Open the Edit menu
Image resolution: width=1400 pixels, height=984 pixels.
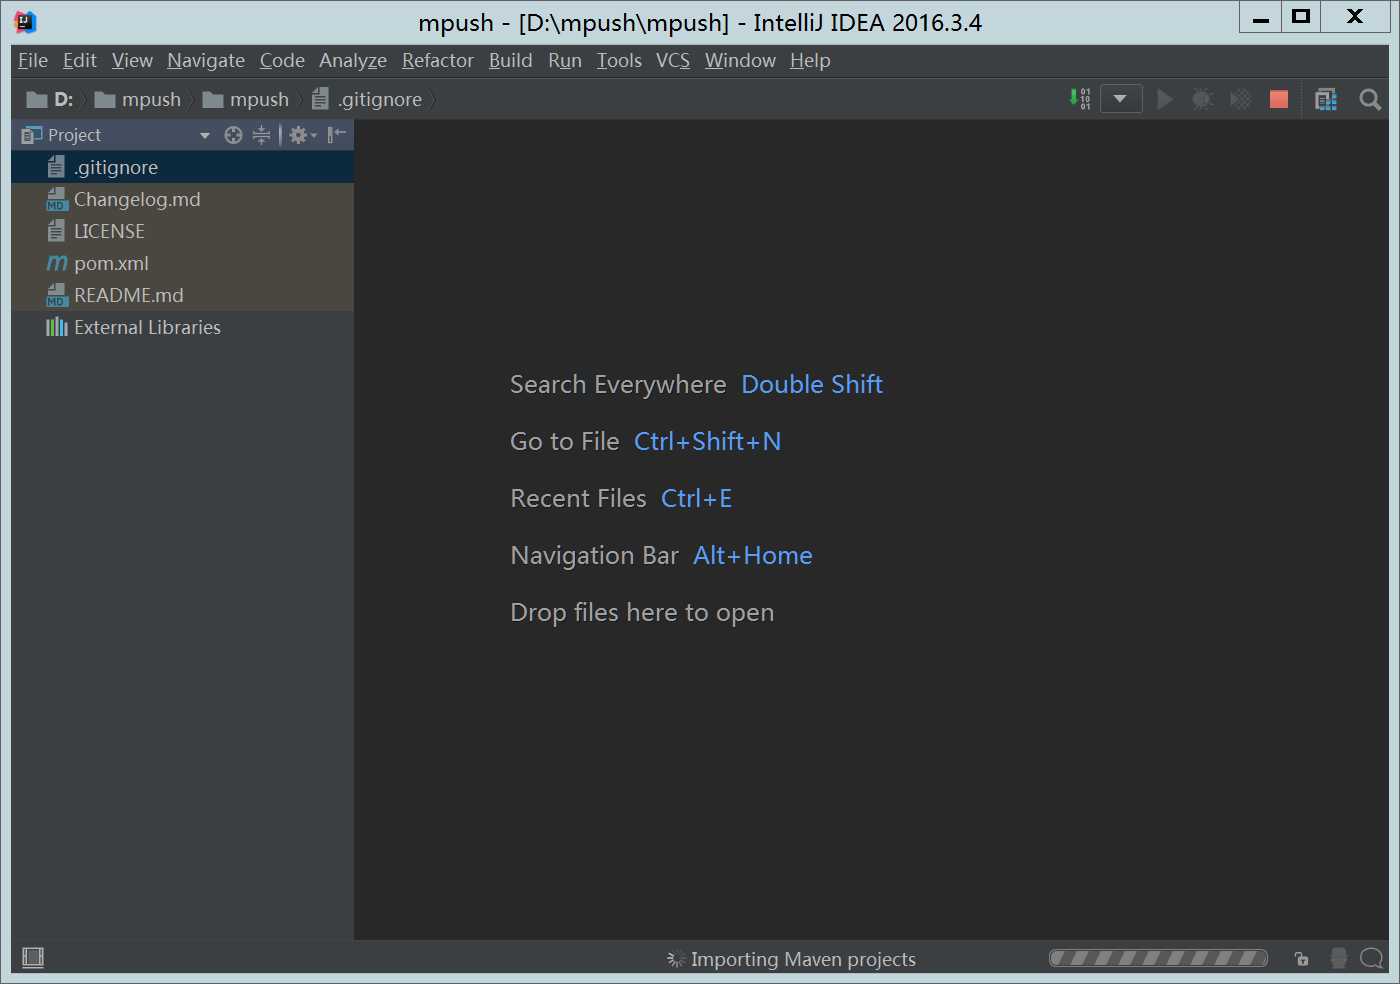tap(80, 60)
